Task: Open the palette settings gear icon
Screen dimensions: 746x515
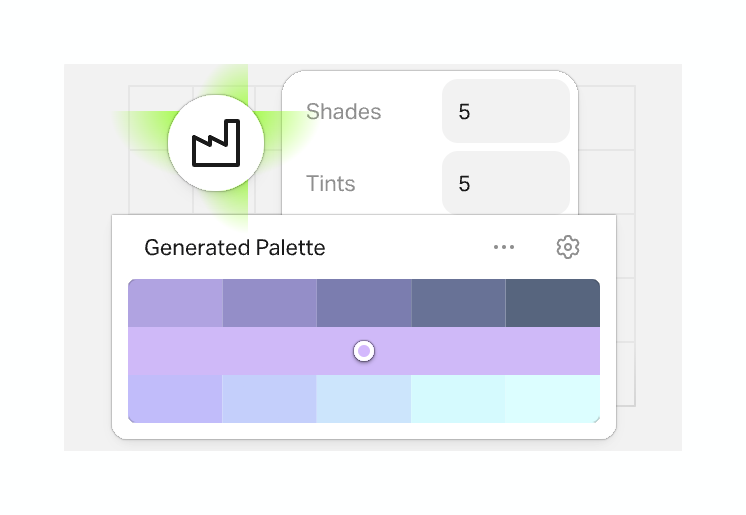Action: tap(568, 247)
